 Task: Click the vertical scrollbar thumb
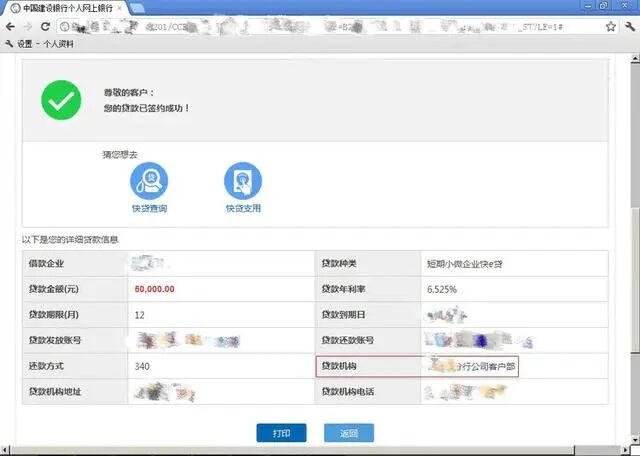click(x=636, y=280)
